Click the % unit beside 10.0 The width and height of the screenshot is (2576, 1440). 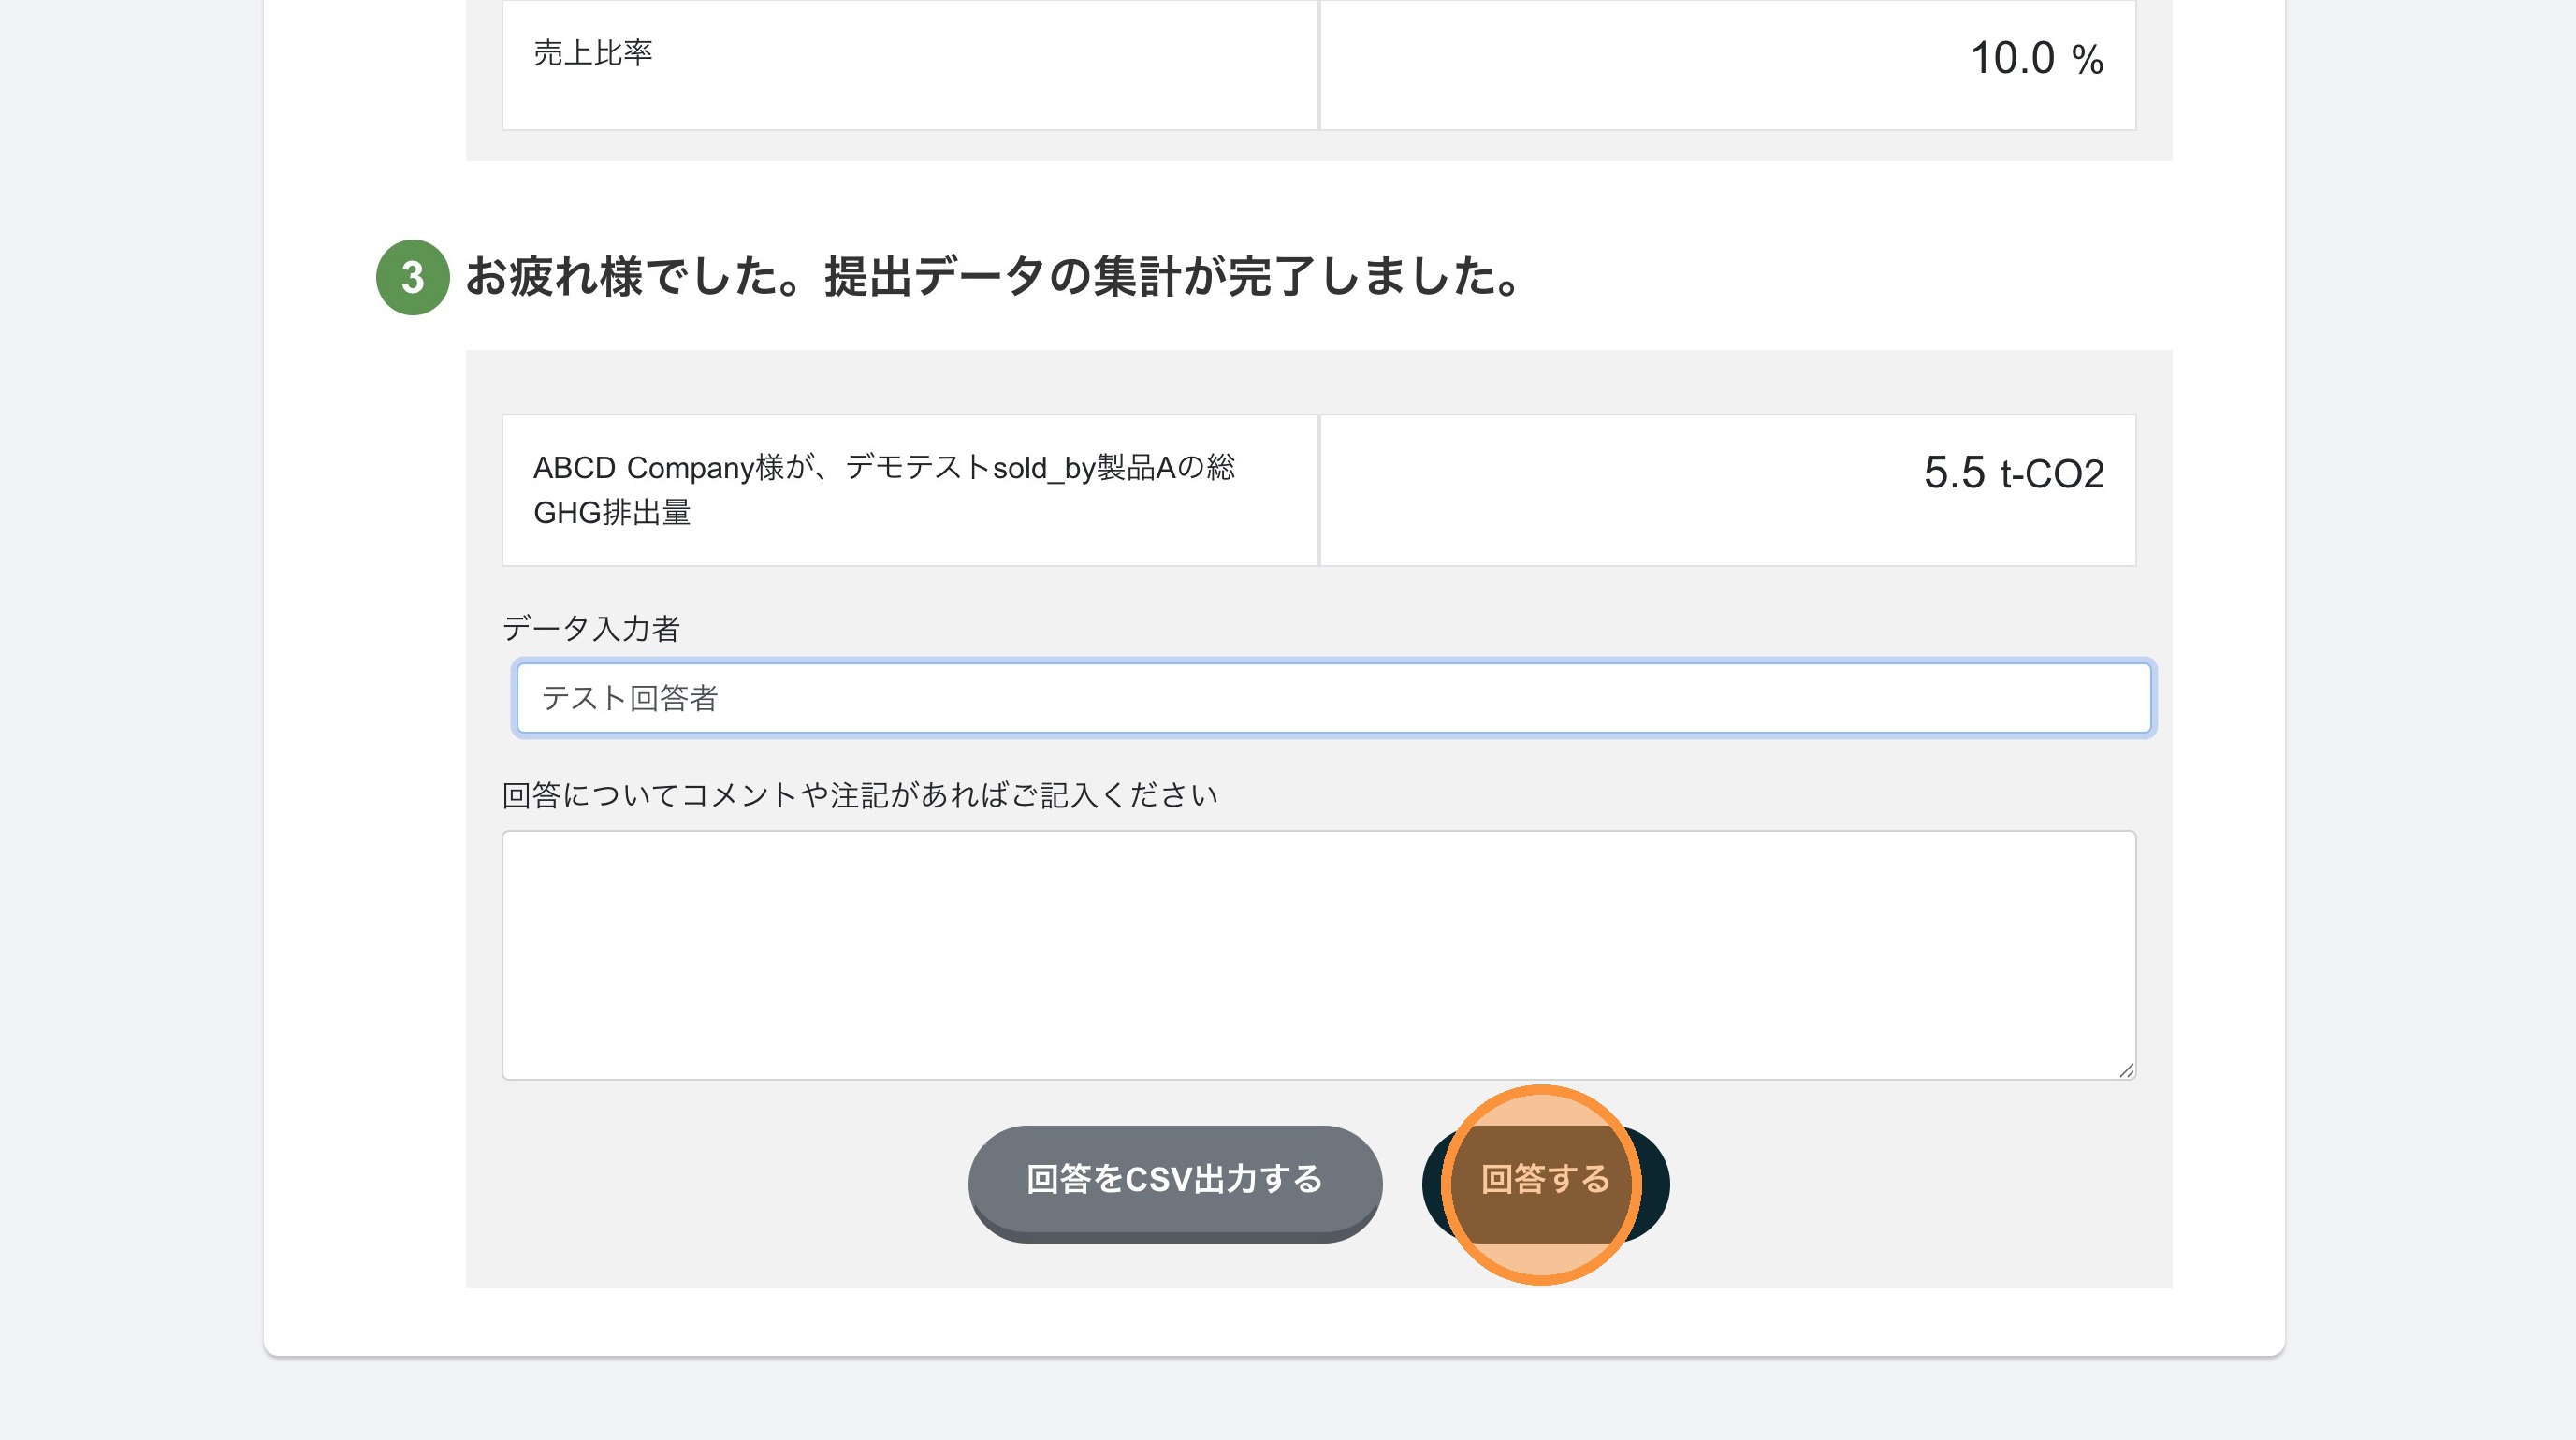2088,60
